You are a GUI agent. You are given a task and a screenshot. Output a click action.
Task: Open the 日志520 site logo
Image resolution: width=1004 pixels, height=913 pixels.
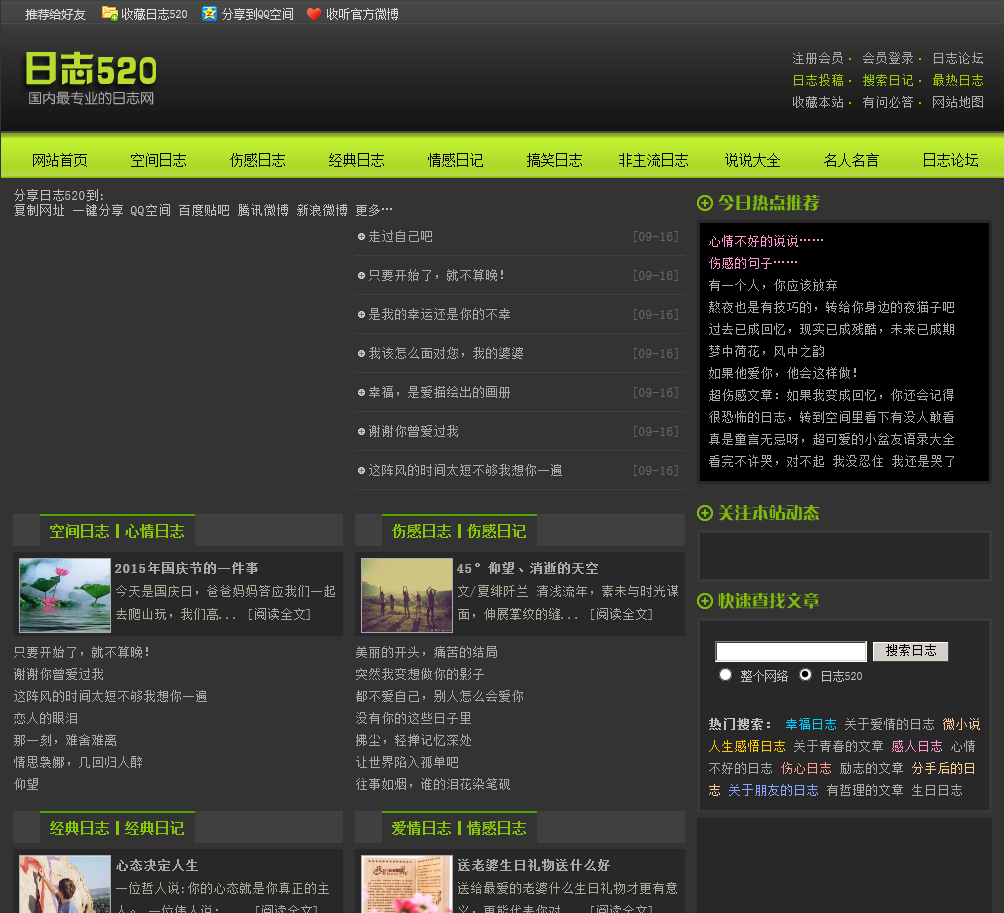91,77
